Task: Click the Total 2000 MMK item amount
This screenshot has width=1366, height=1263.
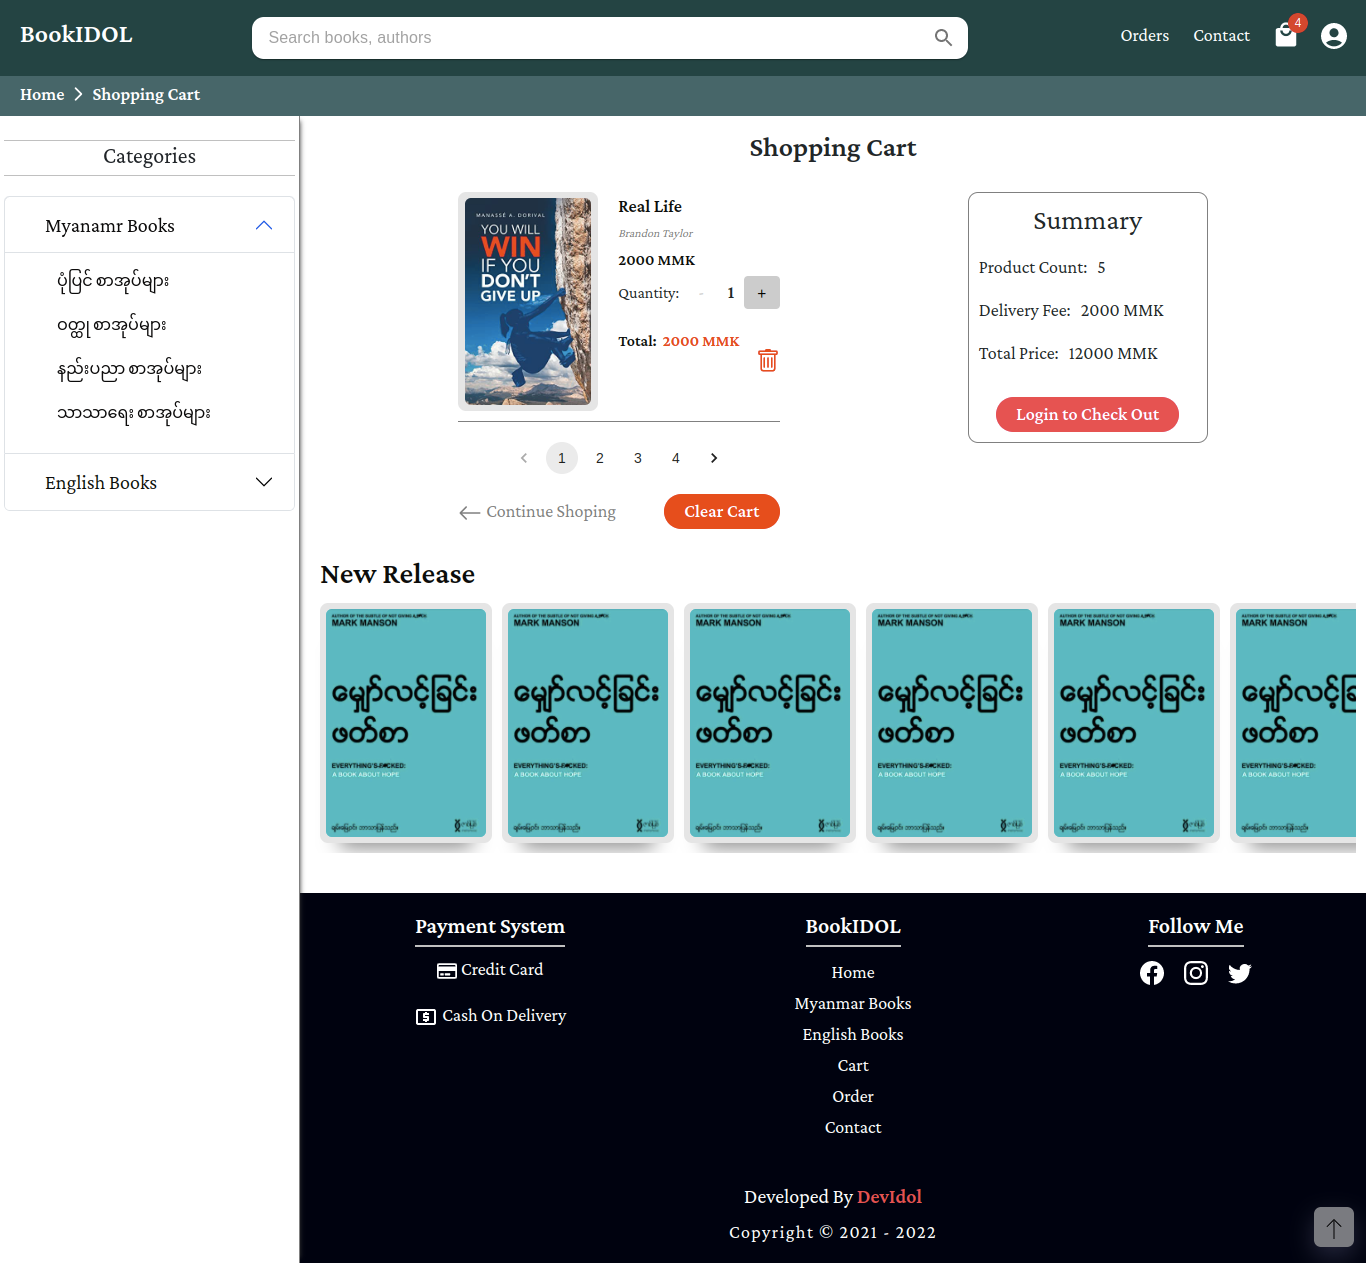Action: (701, 342)
